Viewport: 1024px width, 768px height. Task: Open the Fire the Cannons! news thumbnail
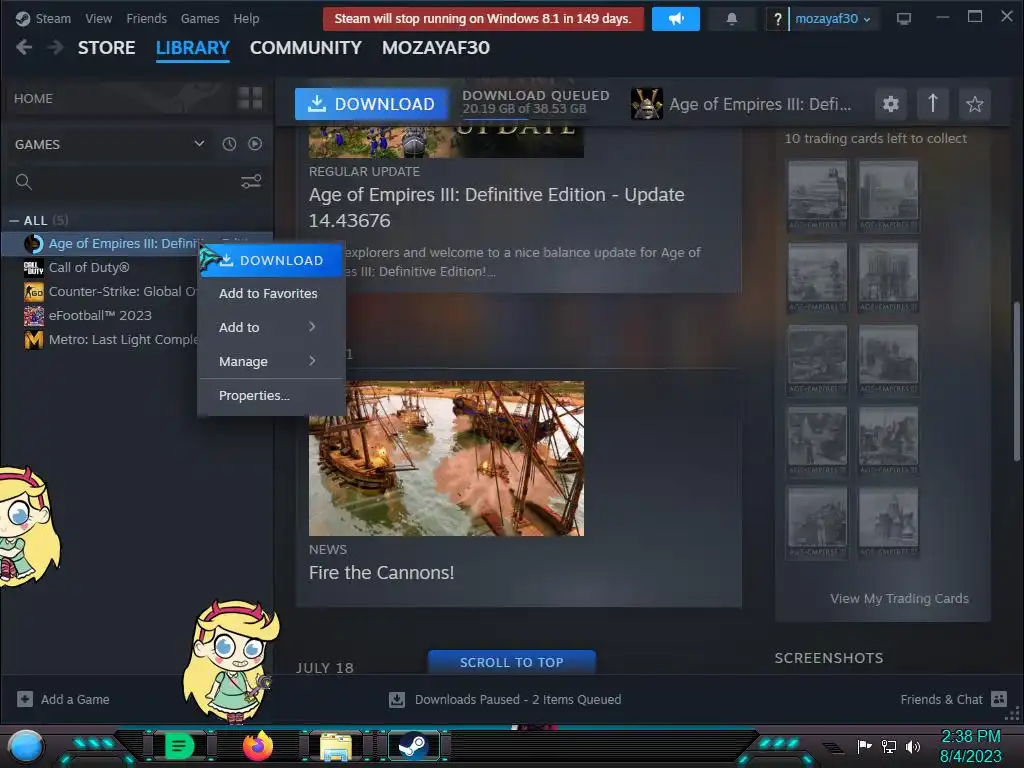[x=446, y=458]
